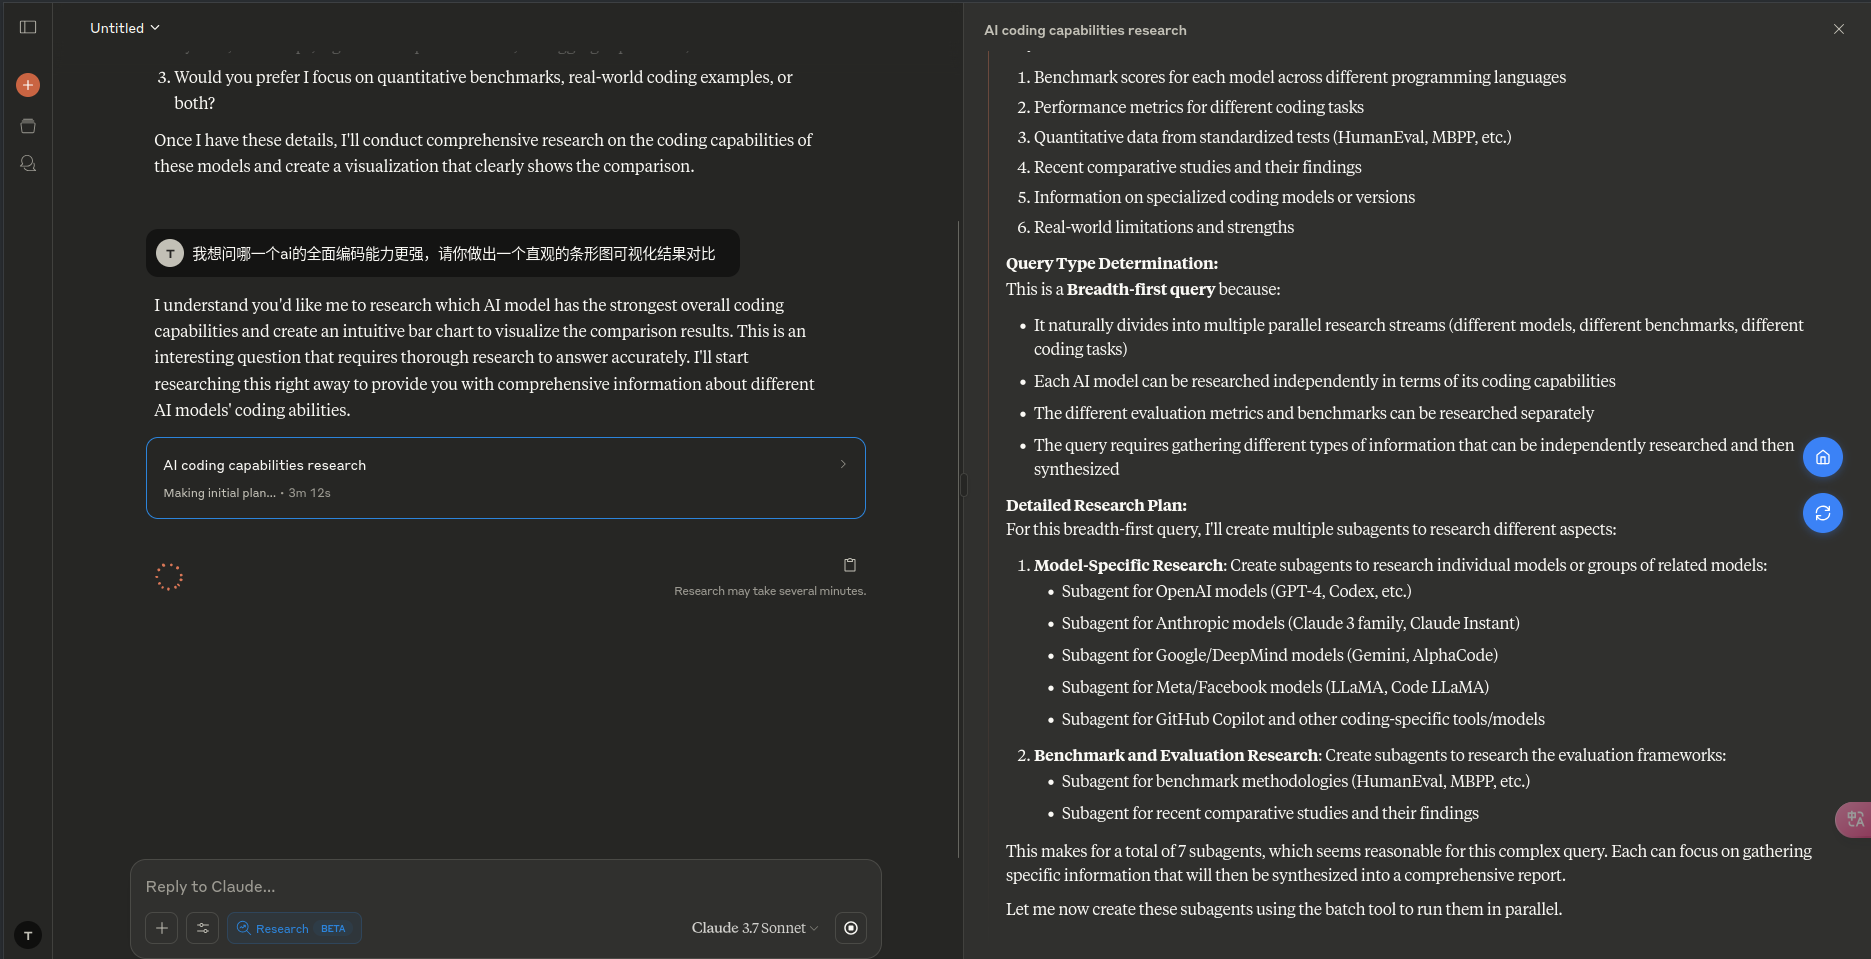This screenshot has height=959, width=1871.
Task: Open the chats history icon
Action: 28,163
